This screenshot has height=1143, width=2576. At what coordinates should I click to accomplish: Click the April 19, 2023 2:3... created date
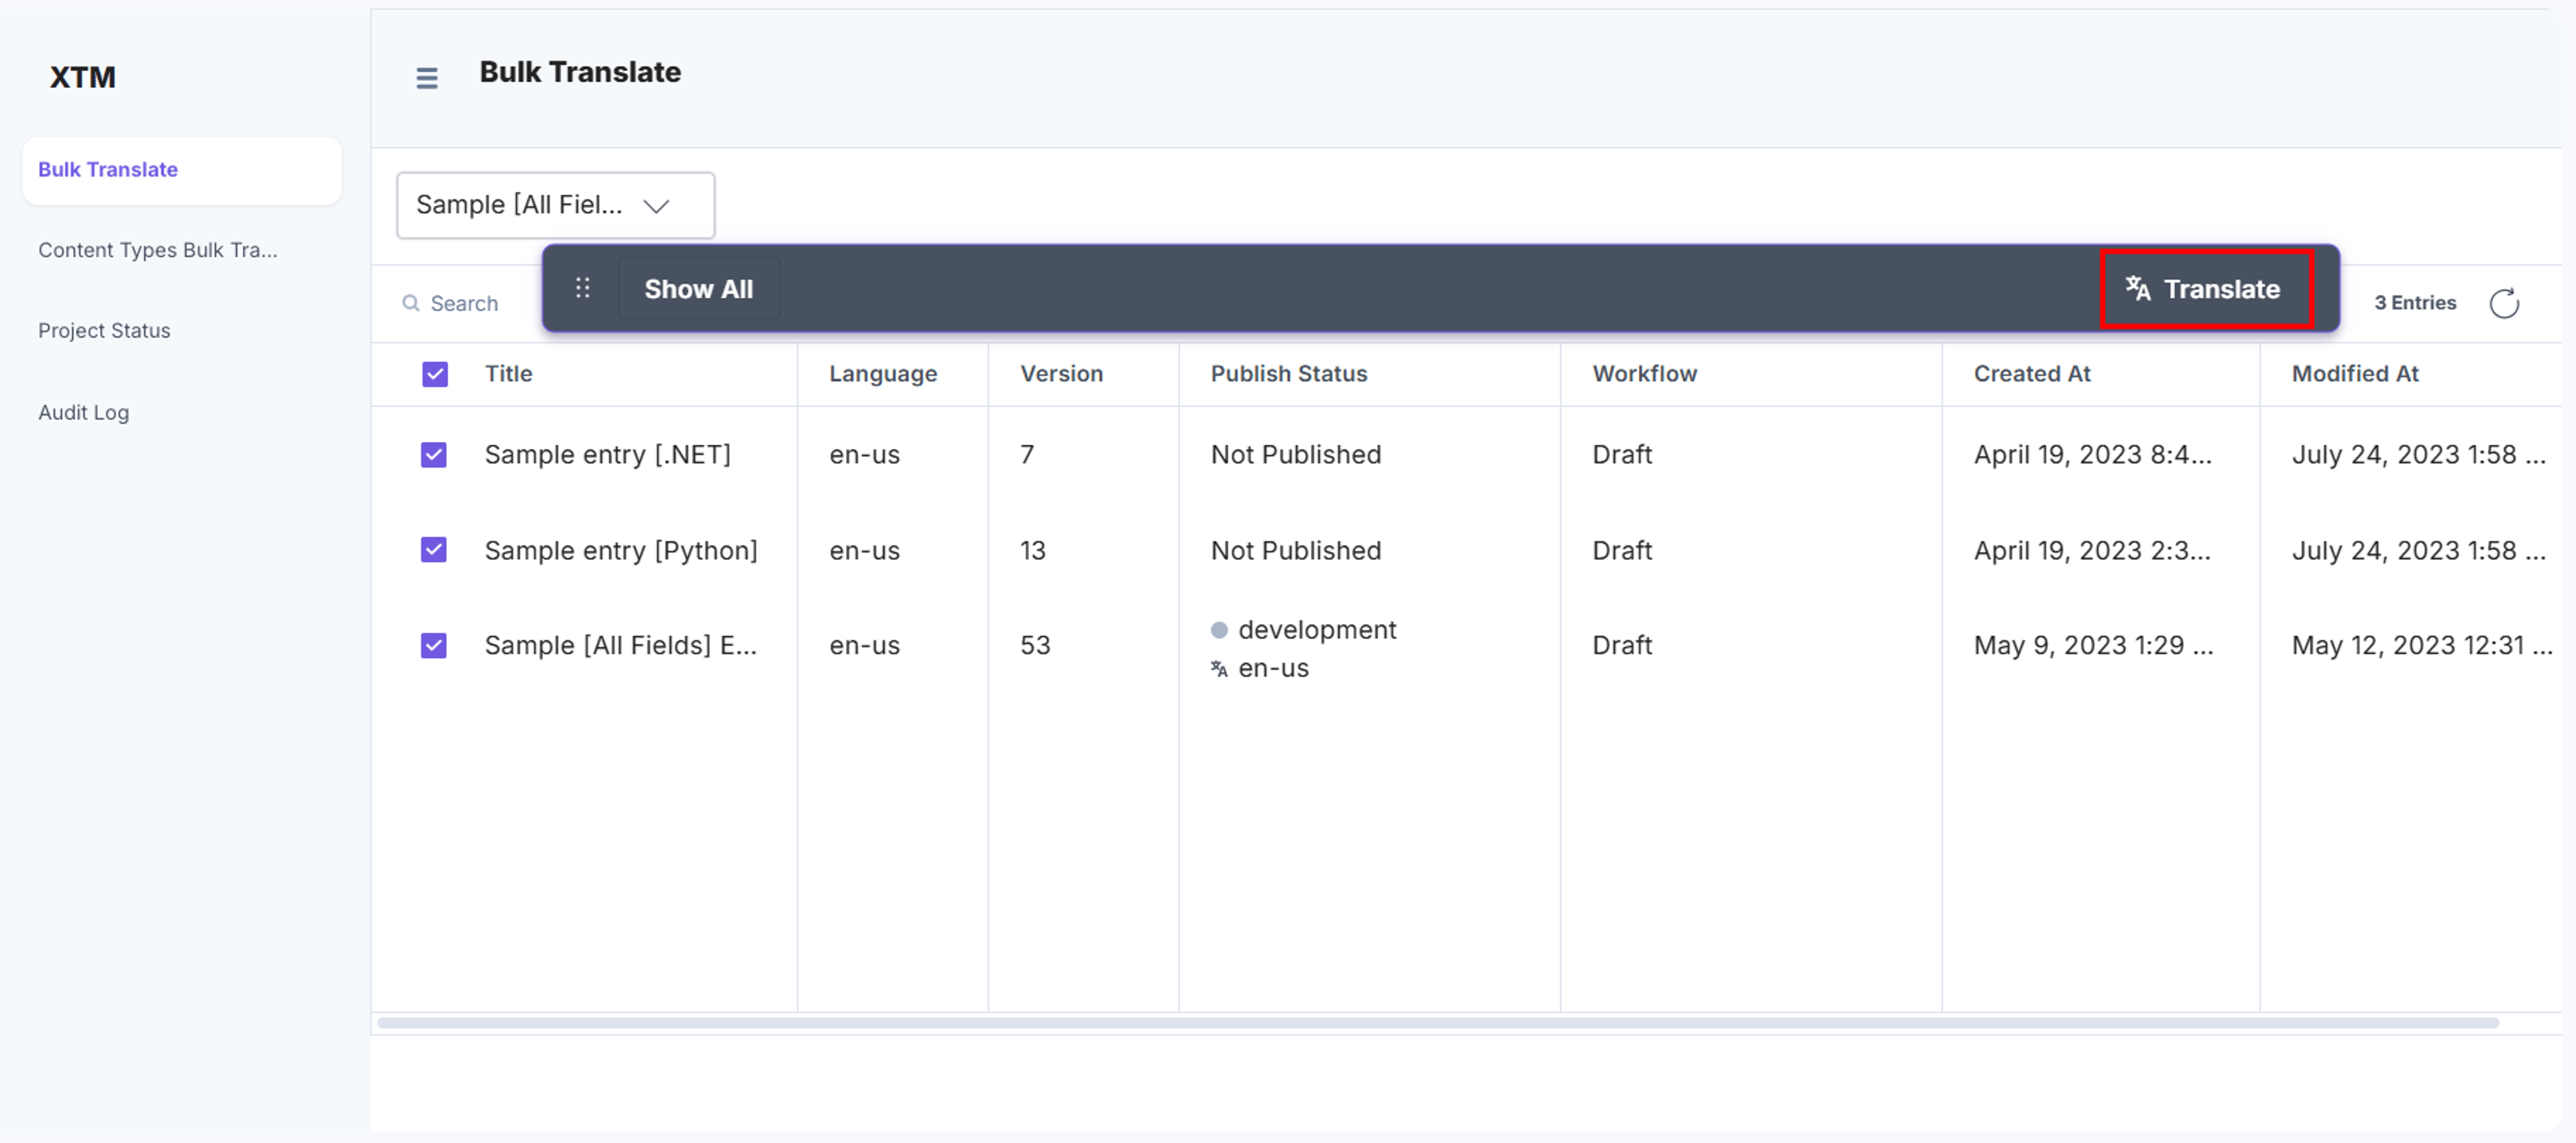coord(2092,551)
